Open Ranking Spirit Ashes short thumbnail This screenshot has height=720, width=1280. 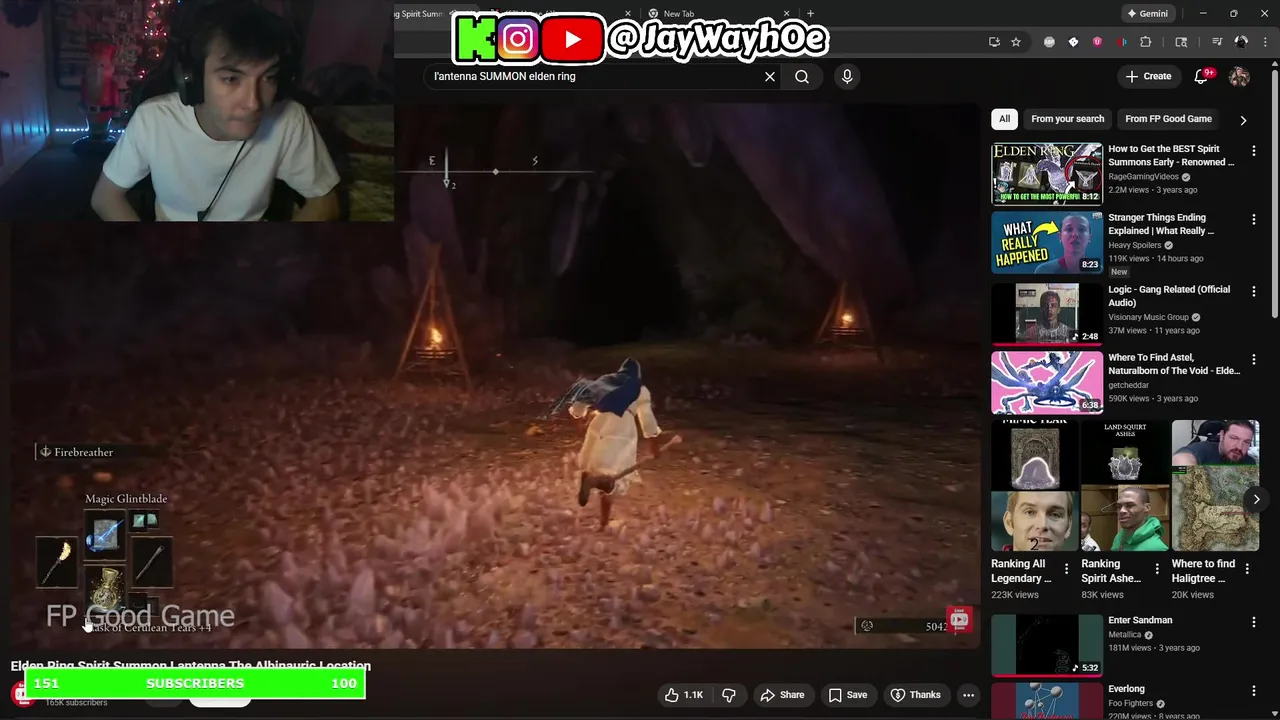1125,486
